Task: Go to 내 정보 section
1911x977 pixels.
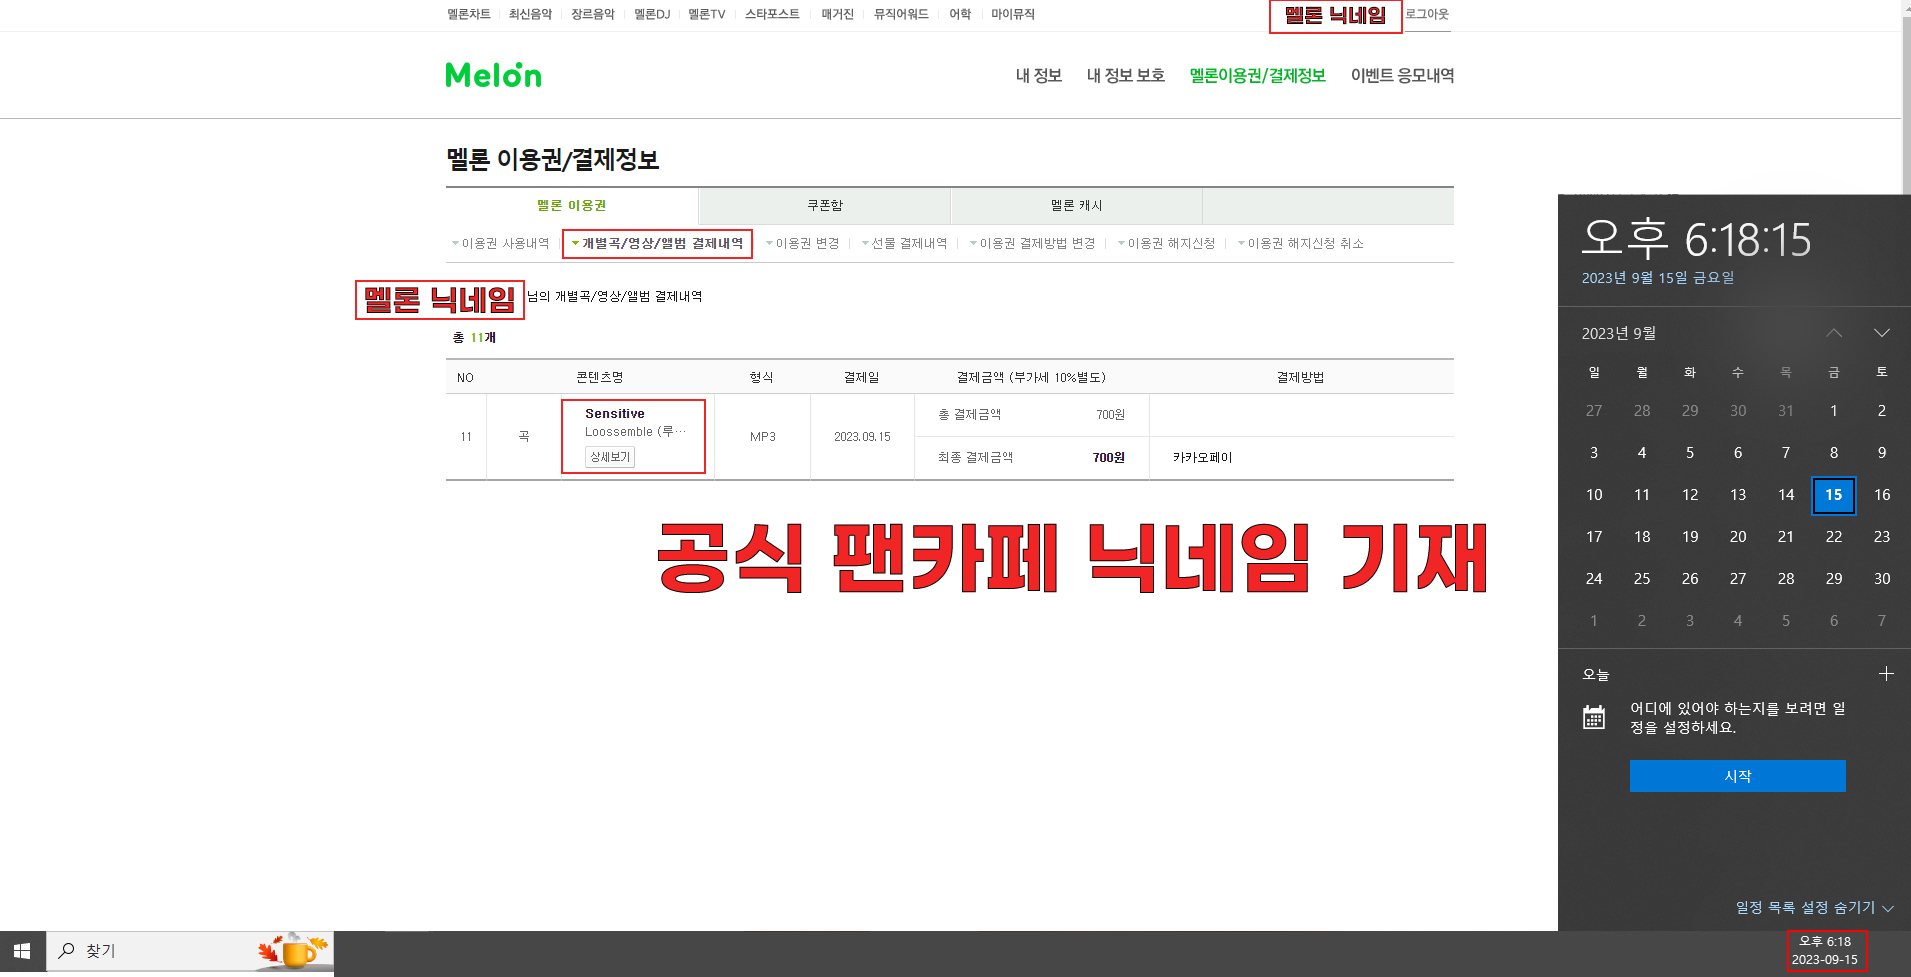Action: (x=1039, y=76)
